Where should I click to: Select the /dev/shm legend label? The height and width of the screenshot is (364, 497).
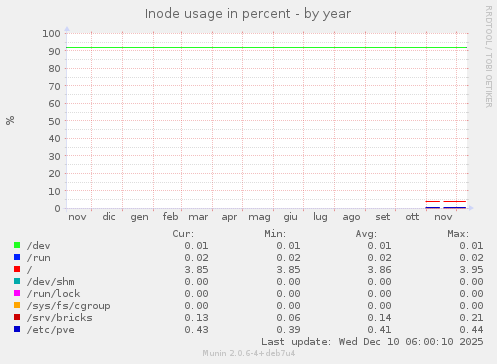click(50, 282)
